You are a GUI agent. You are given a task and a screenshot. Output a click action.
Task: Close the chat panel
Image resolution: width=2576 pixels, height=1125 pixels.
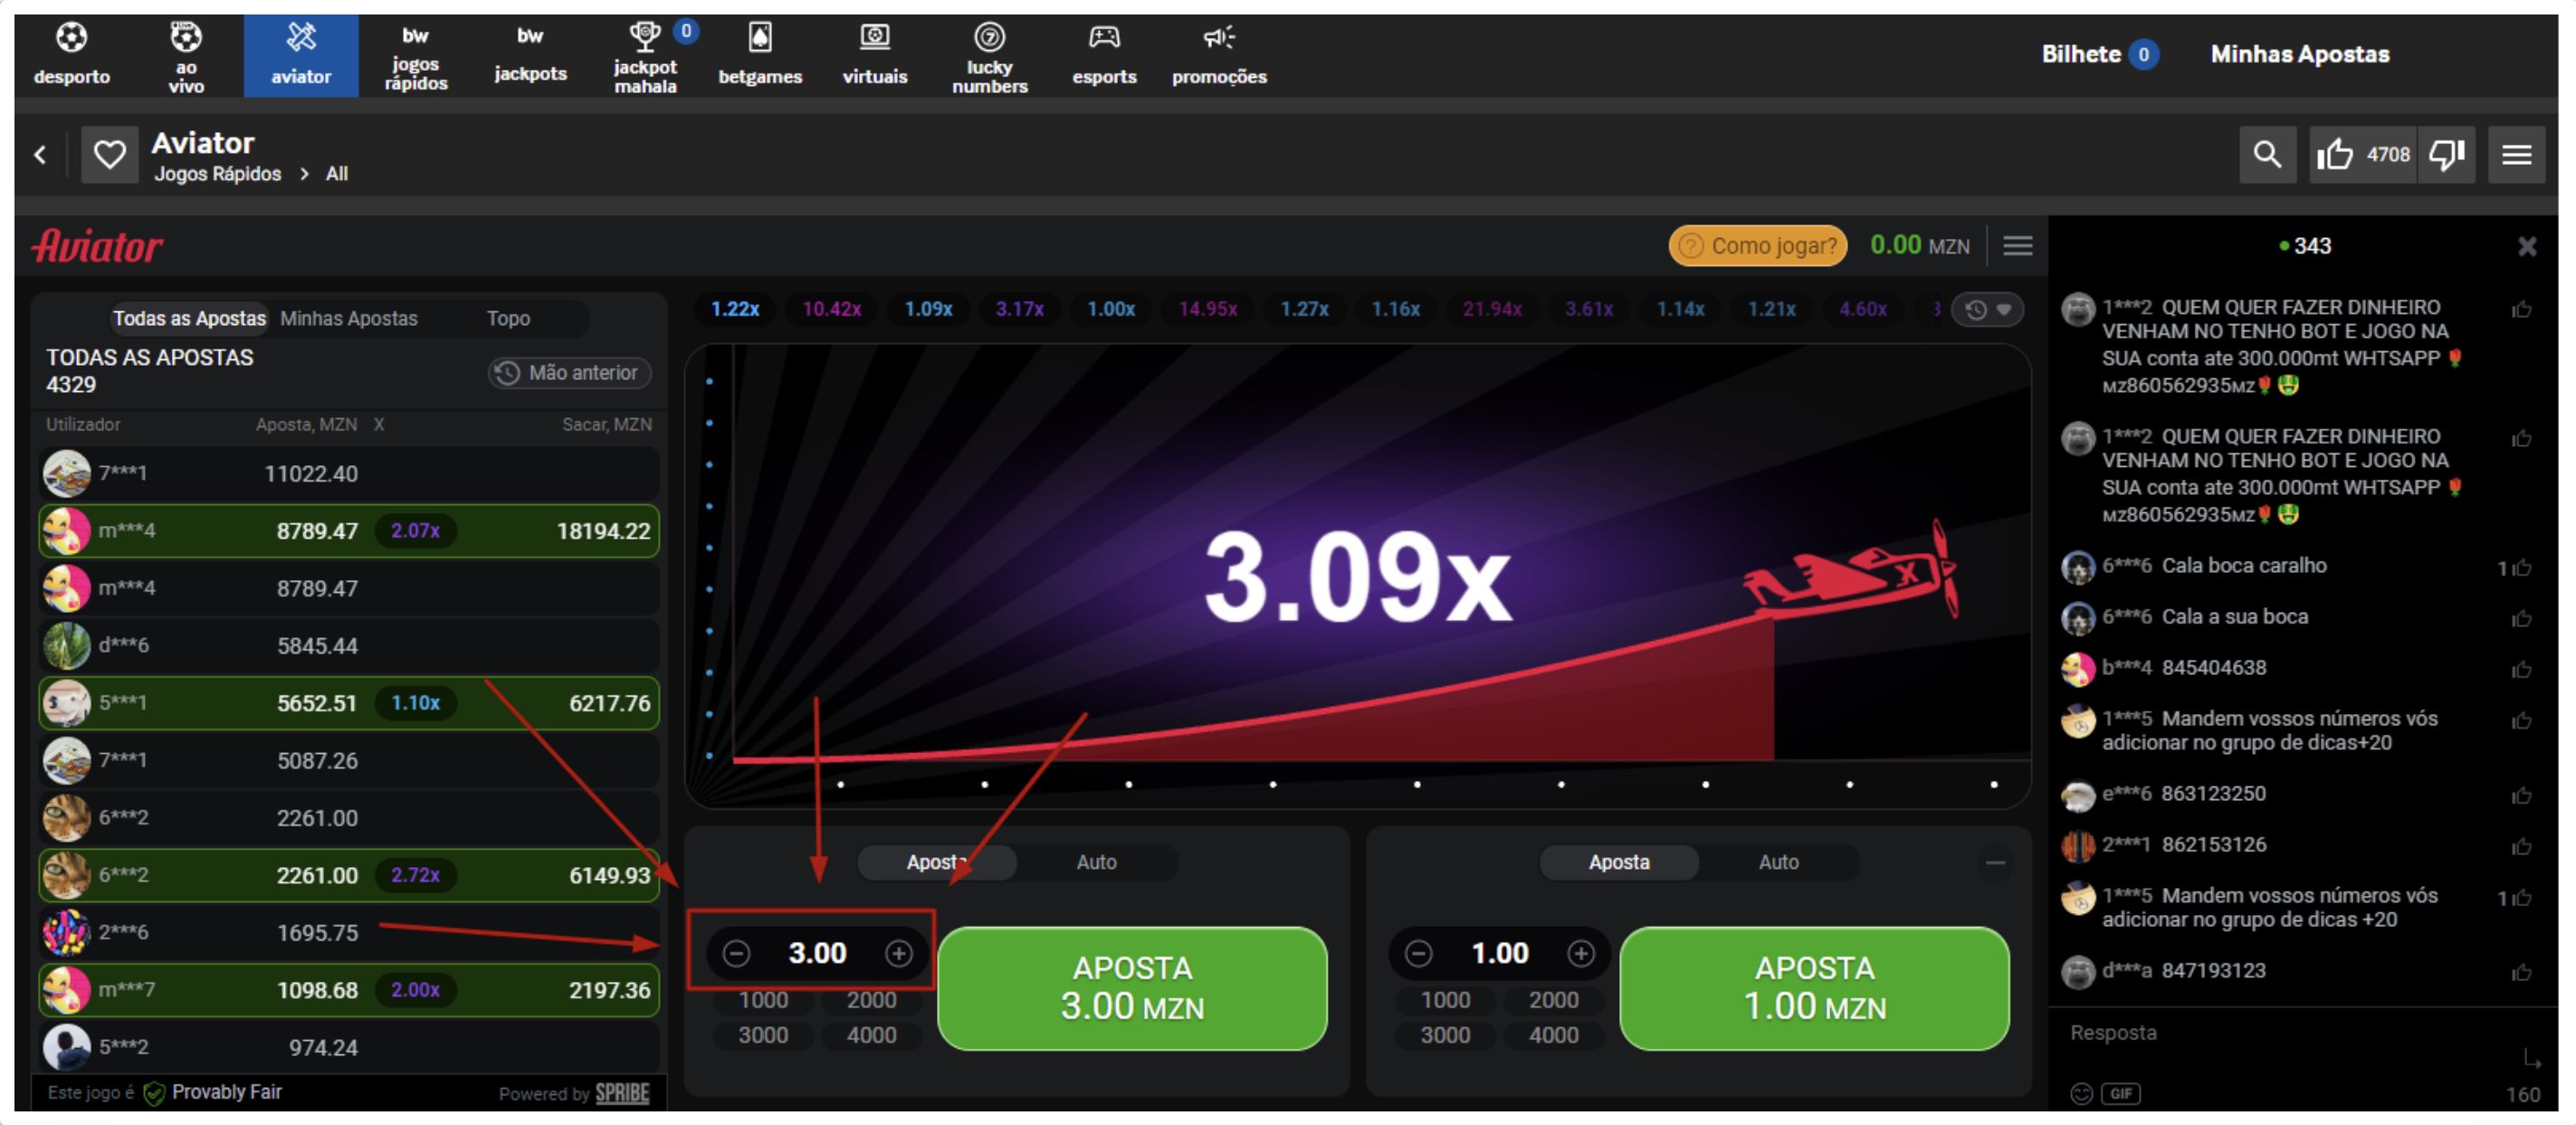click(x=2526, y=246)
